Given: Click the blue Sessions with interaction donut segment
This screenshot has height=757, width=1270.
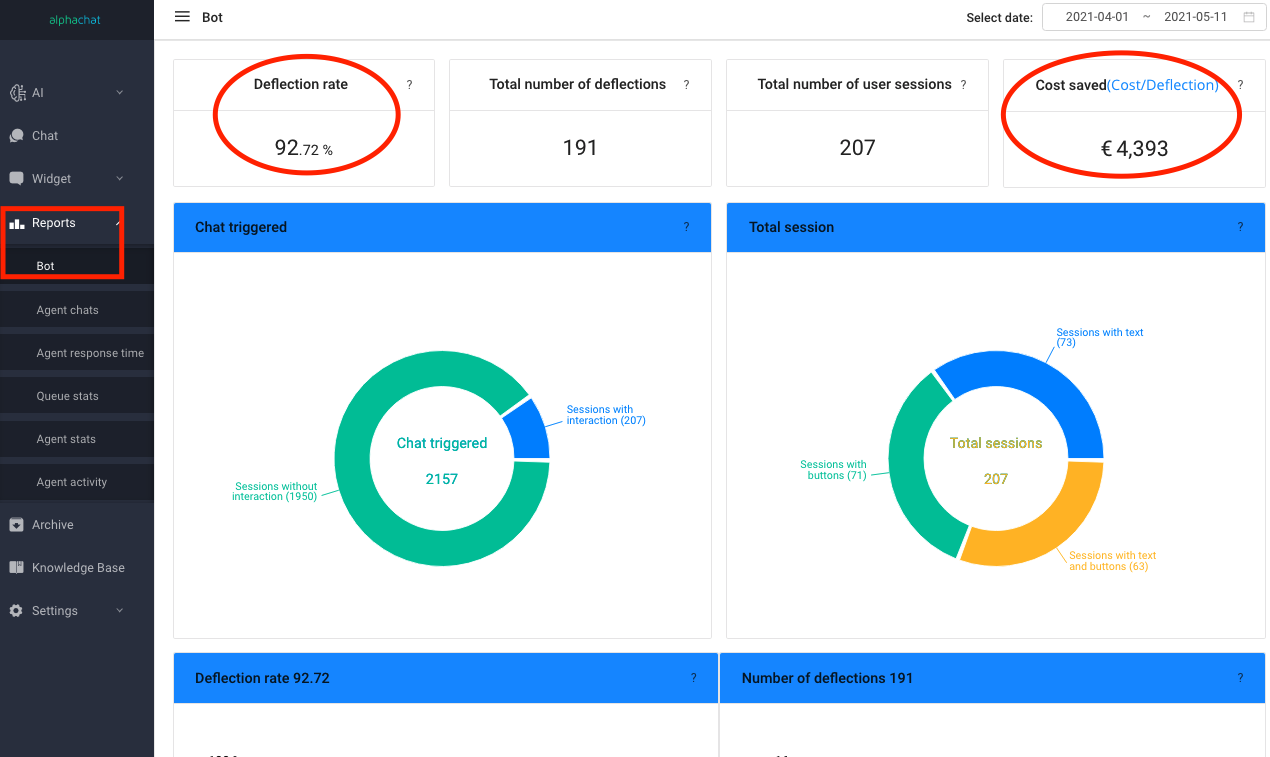Looking at the screenshot, I should point(528,430).
